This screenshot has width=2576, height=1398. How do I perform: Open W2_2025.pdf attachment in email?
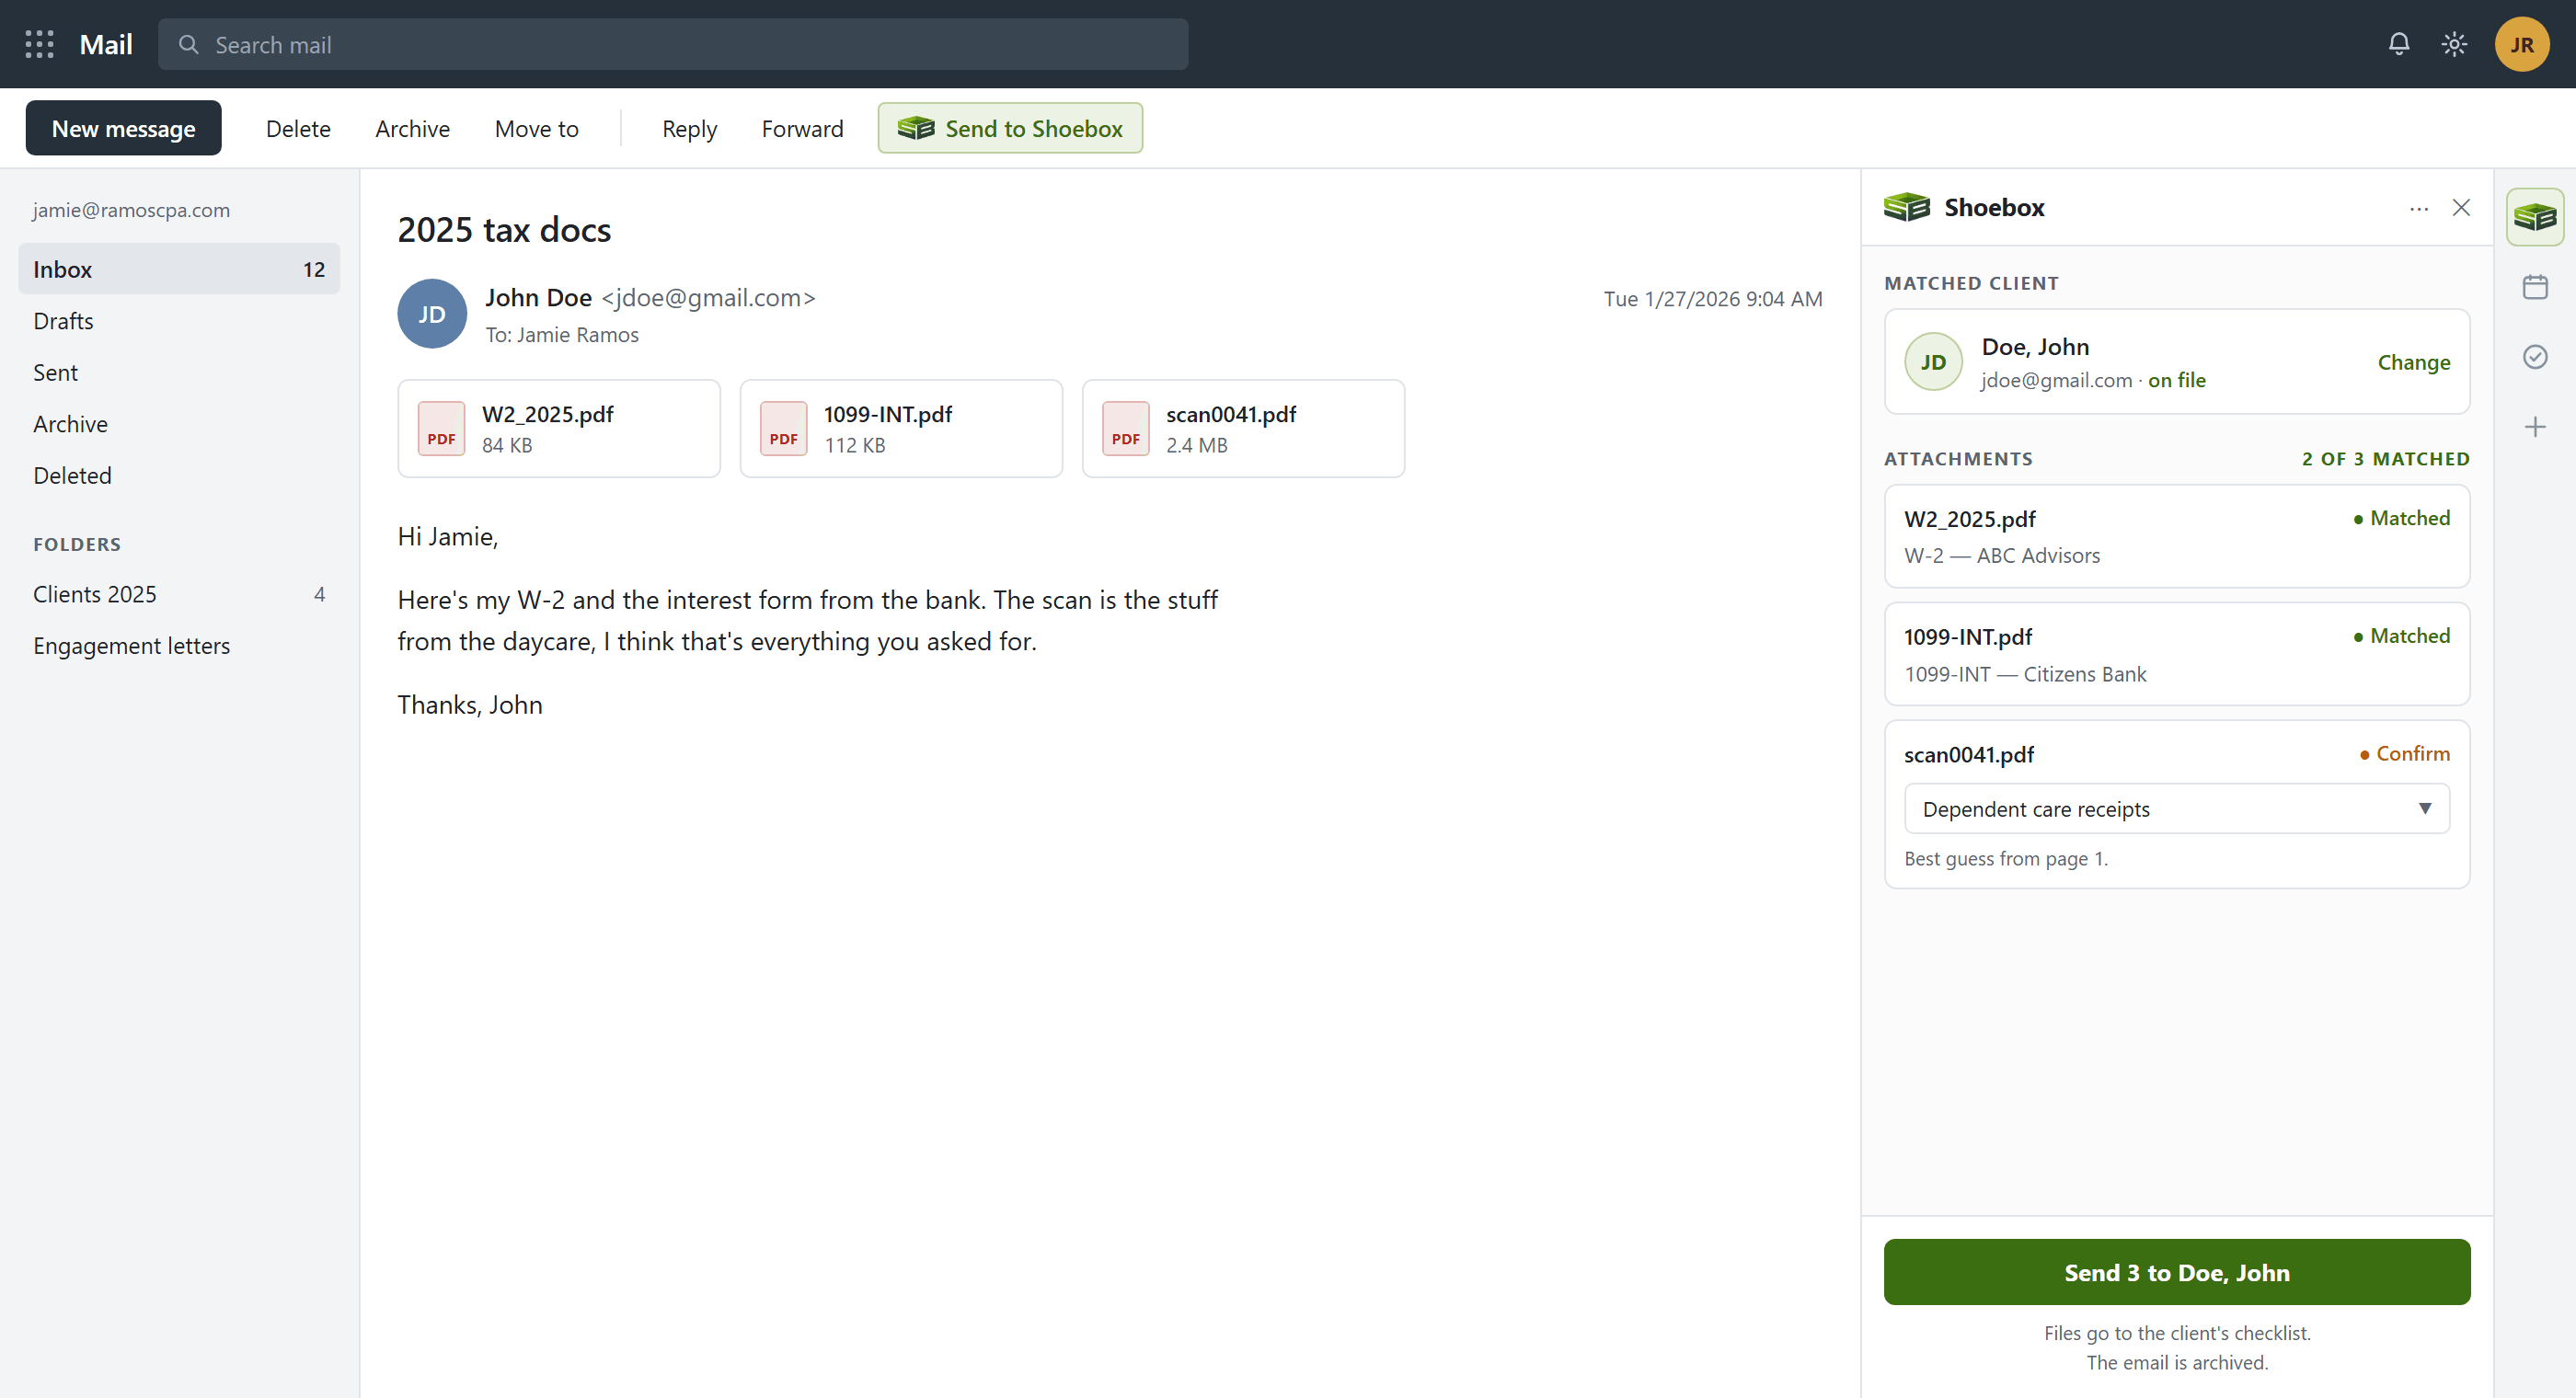(x=558, y=428)
